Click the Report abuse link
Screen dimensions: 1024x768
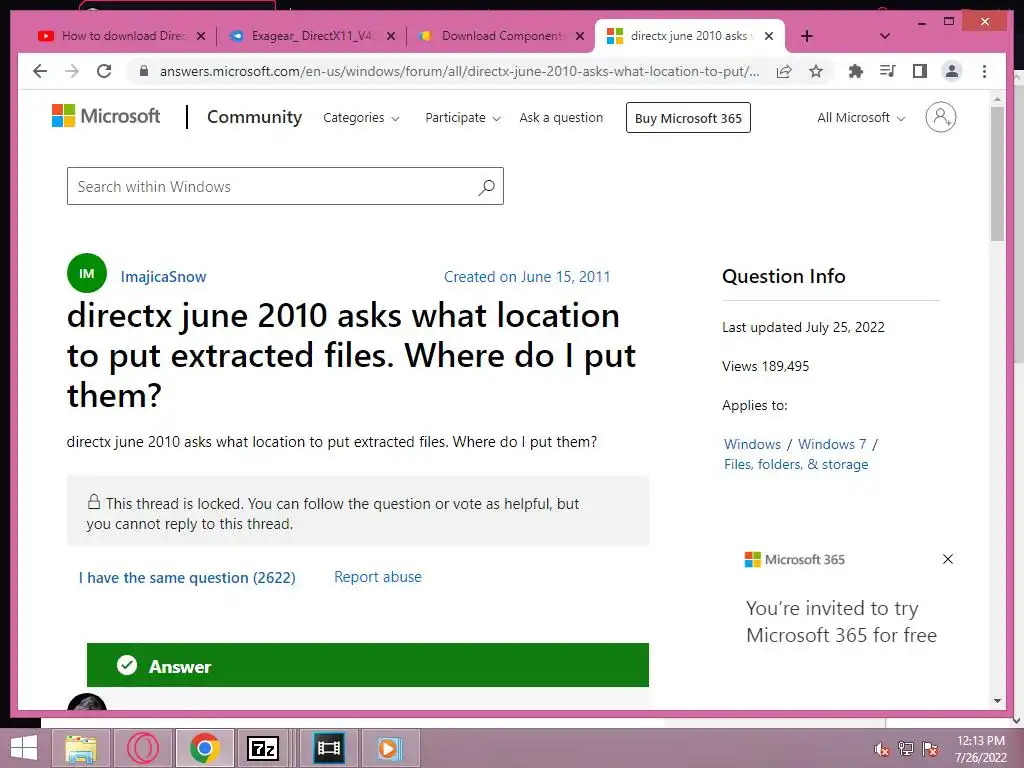(377, 577)
